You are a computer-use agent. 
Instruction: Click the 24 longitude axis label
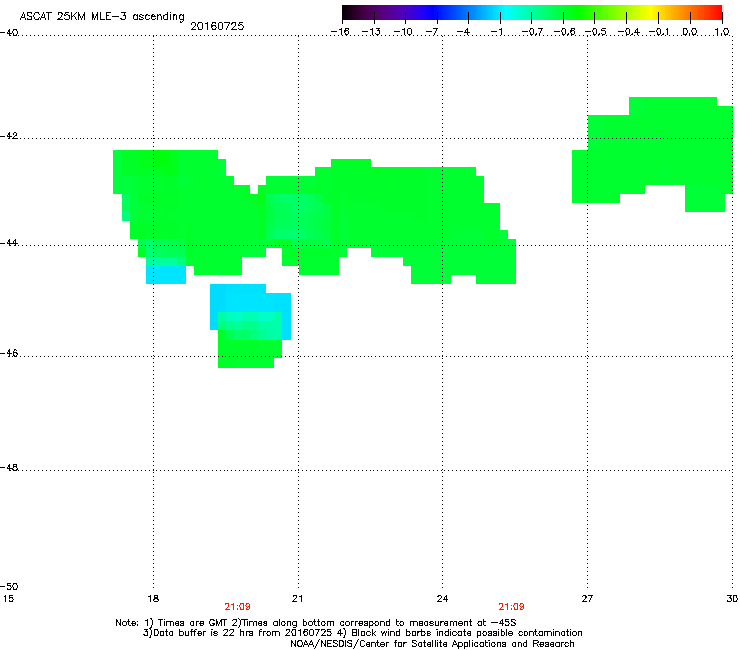(x=442, y=599)
